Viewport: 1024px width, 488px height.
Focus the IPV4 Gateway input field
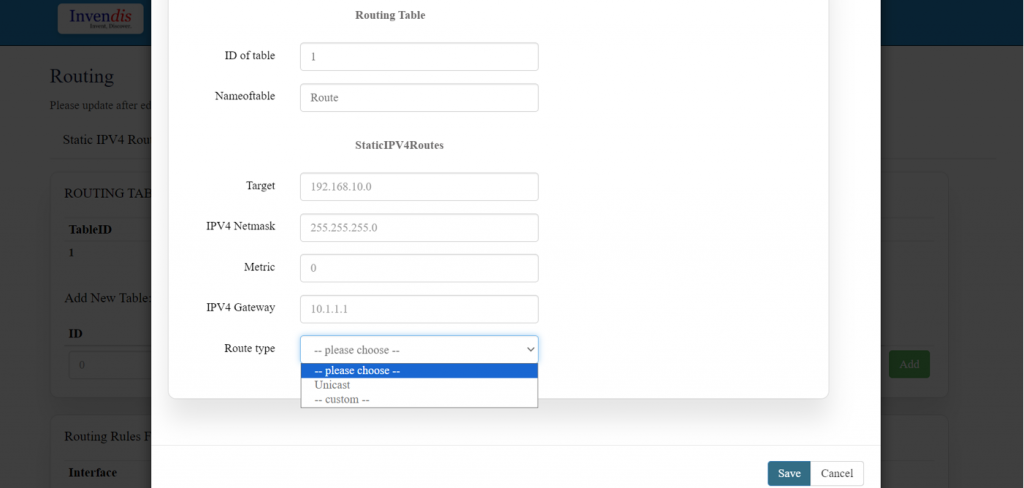pos(419,309)
